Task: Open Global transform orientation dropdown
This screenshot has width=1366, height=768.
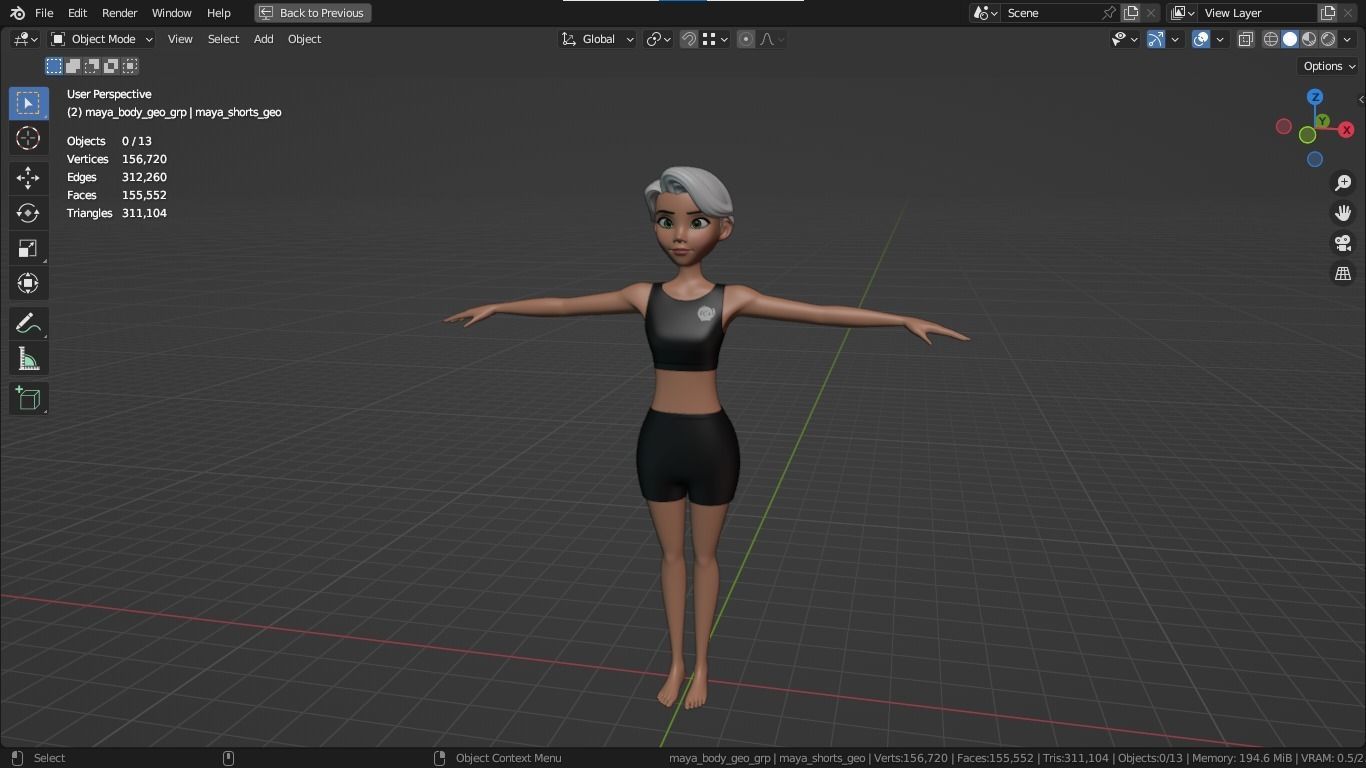Action: (598, 39)
